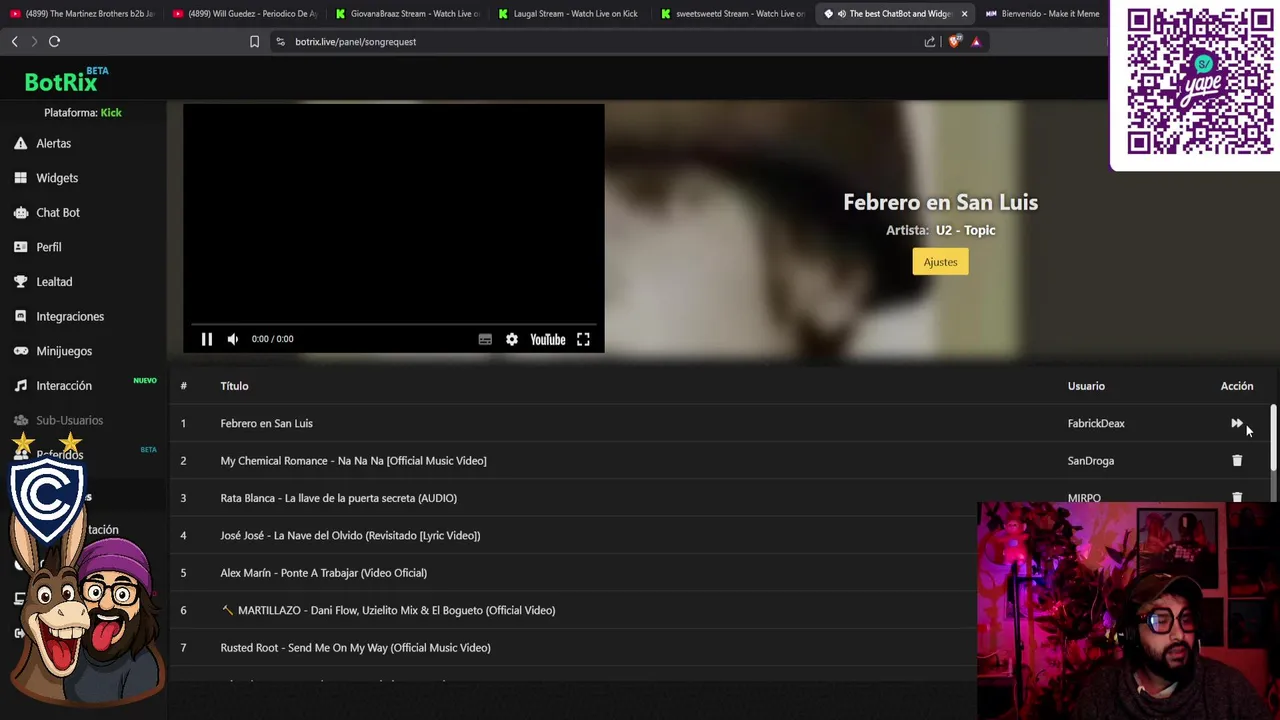Viewport: 1280px width, 720px height.
Task: Open the Sub-Usuarios entry
Action: click(69, 420)
